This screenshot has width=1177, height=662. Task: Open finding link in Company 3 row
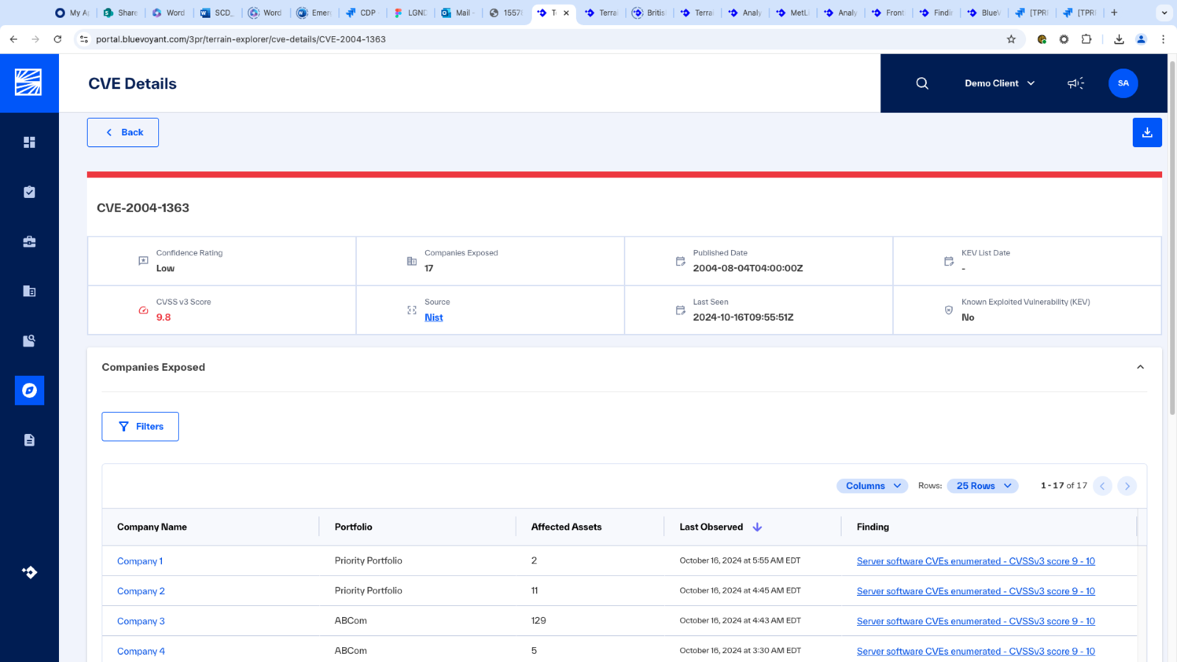pos(975,621)
